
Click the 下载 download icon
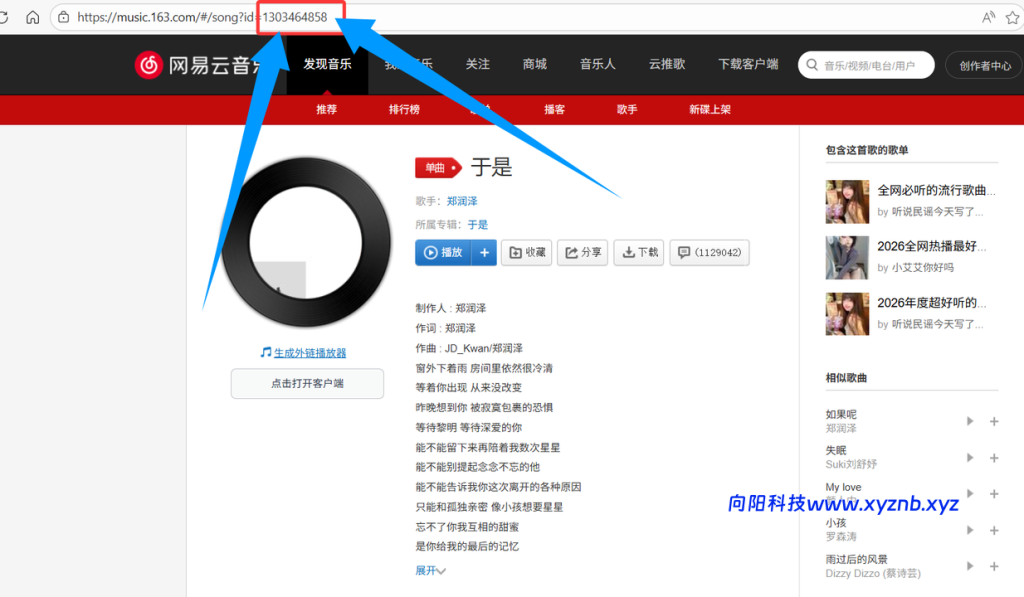(x=638, y=252)
